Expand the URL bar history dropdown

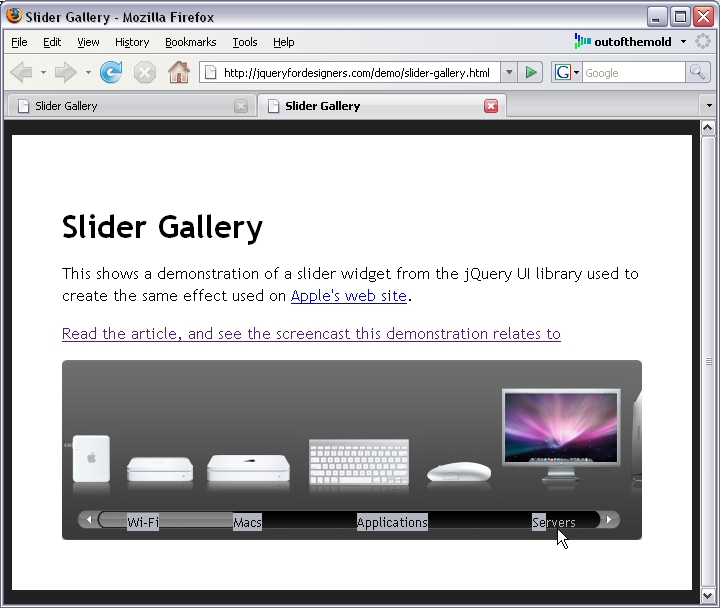point(509,72)
